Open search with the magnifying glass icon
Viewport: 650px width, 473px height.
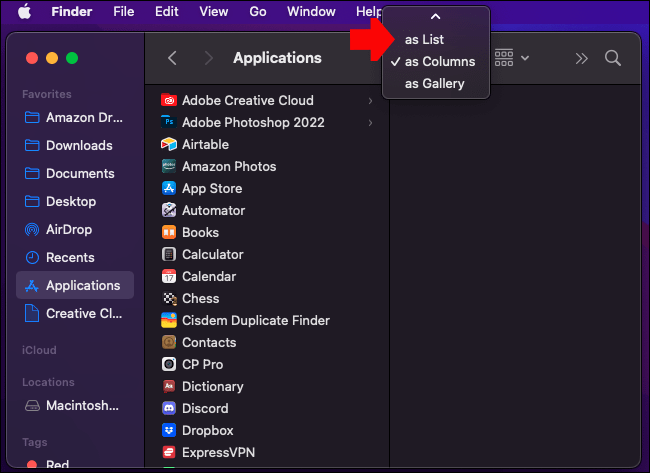(613, 58)
